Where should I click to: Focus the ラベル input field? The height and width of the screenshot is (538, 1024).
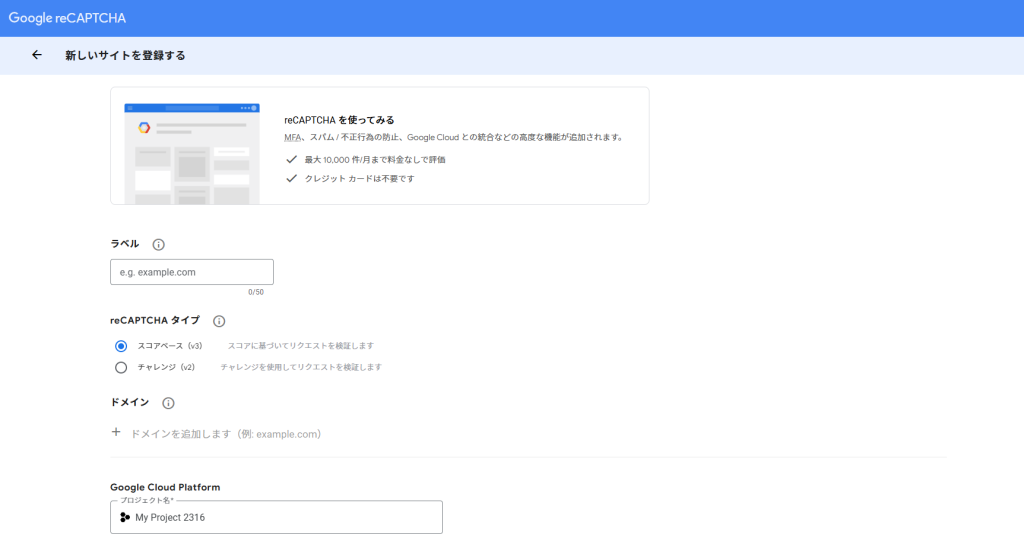coord(192,272)
